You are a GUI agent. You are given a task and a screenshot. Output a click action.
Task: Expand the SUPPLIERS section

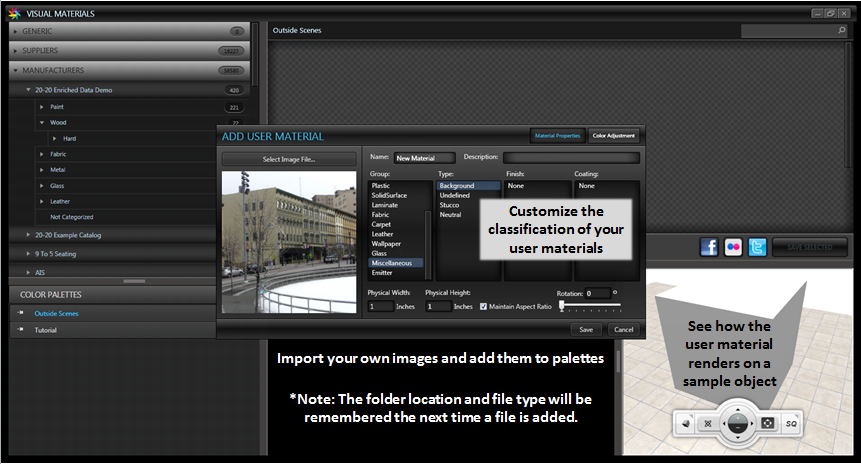15,51
